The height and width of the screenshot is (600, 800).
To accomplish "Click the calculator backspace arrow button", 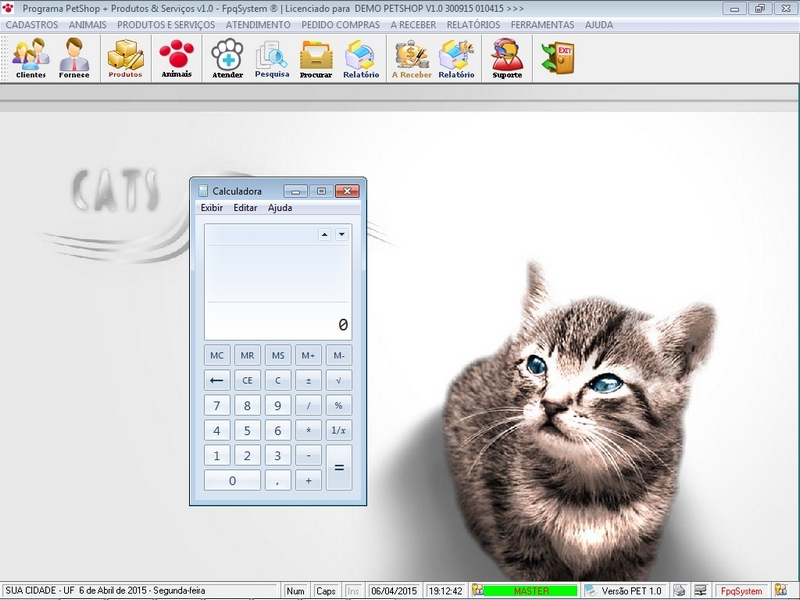I will 217,380.
